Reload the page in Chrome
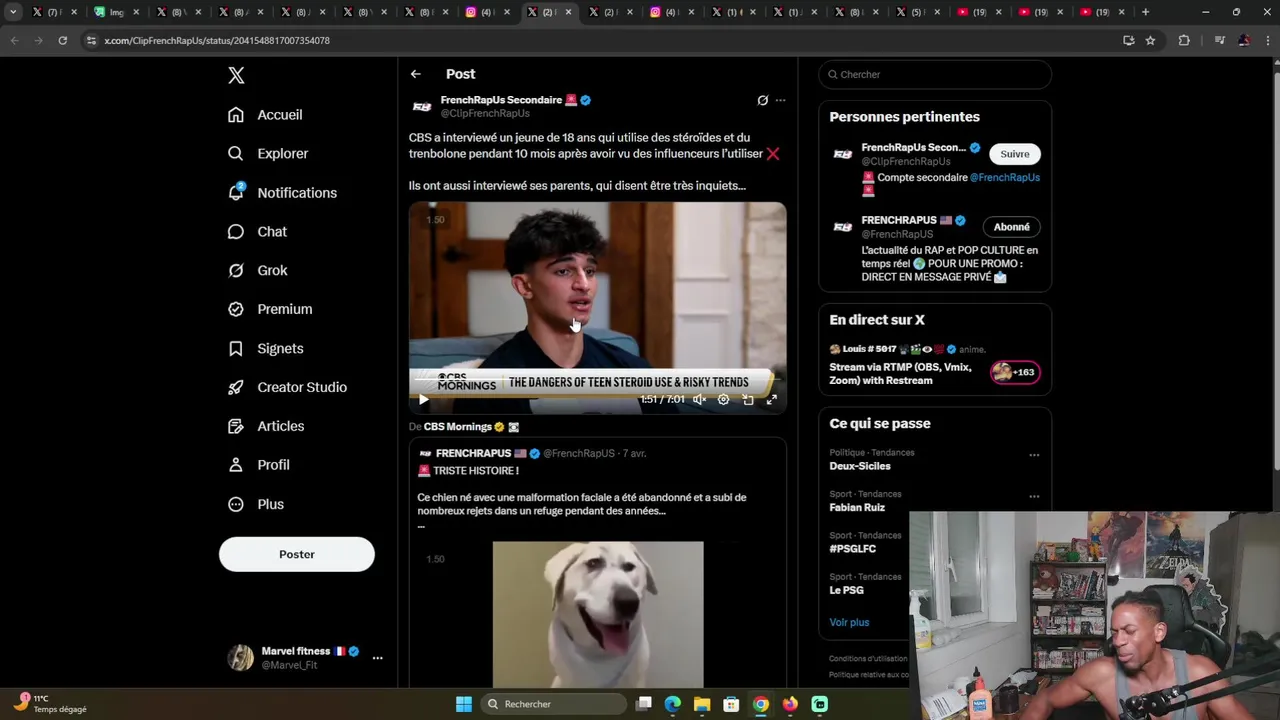 coord(62,40)
